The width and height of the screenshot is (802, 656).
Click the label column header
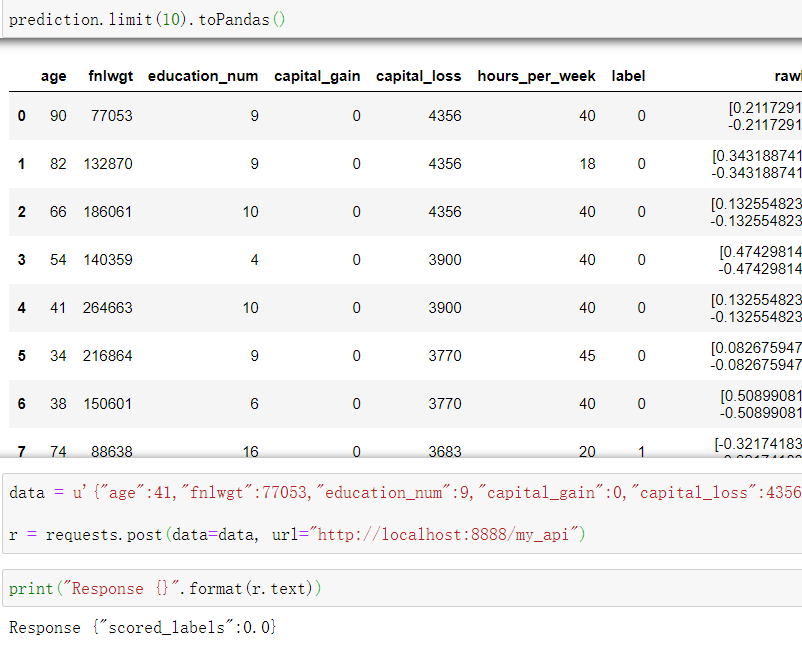(627, 76)
